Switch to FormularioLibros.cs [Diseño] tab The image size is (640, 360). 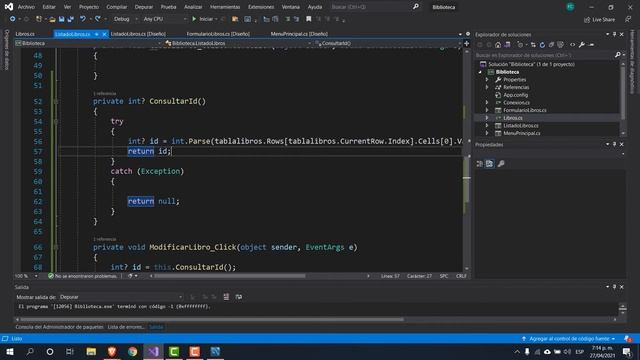click(x=218, y=34)
